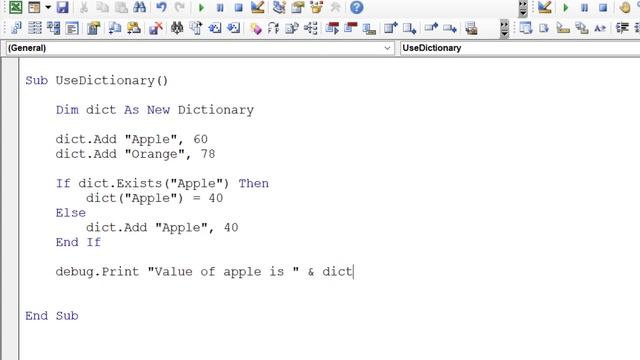Open Find with the top-row binoculars icon

[140, 7]
